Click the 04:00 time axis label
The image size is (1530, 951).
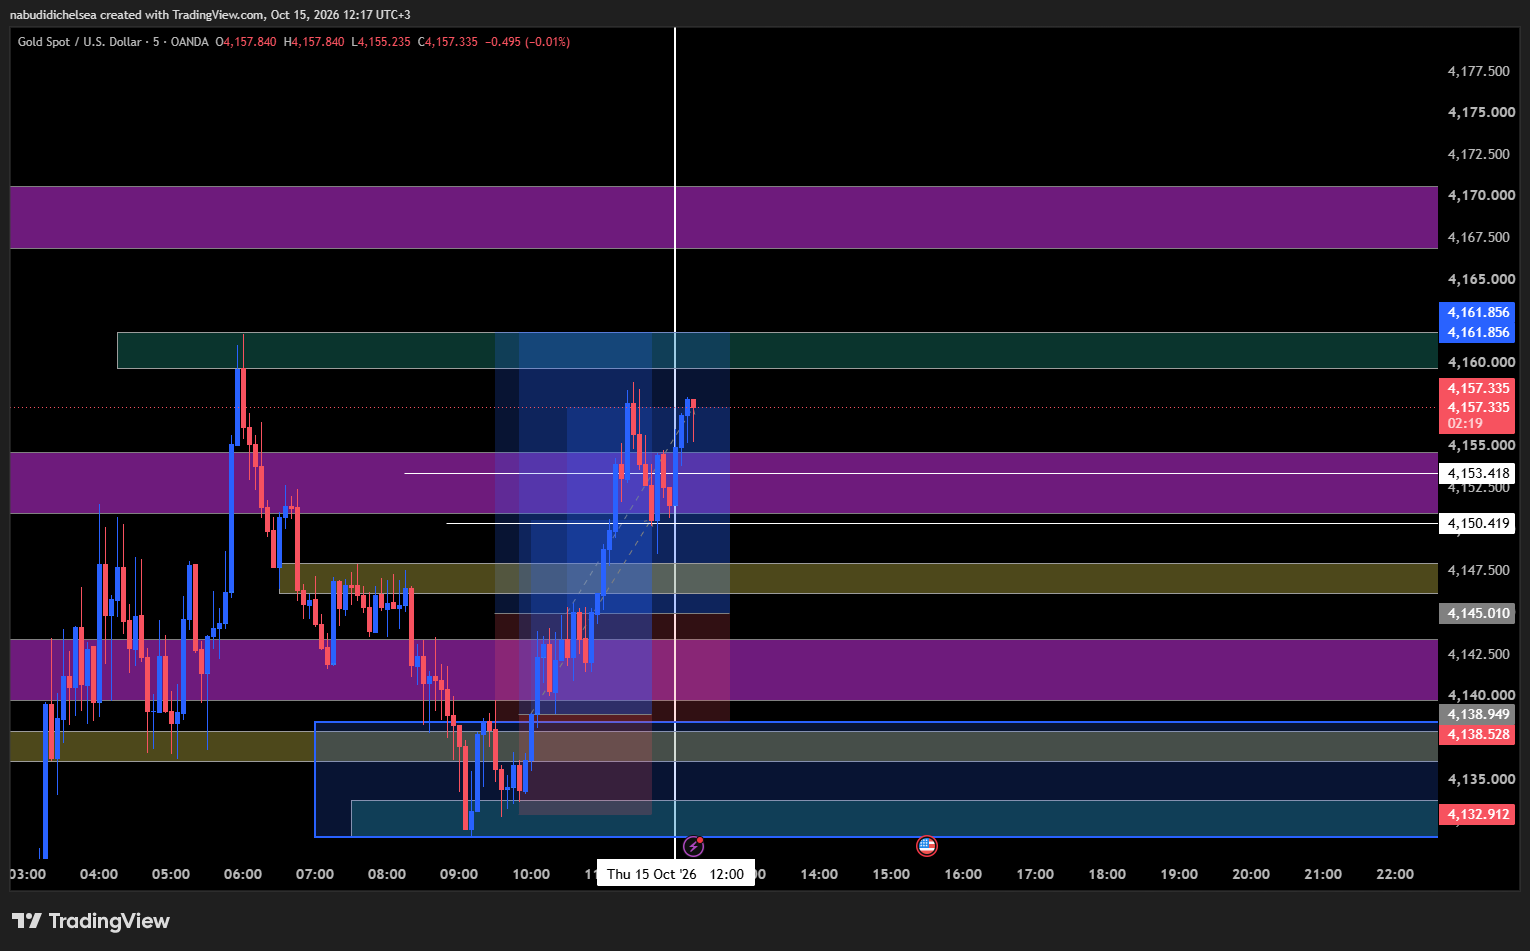click(x=99, y=874)
